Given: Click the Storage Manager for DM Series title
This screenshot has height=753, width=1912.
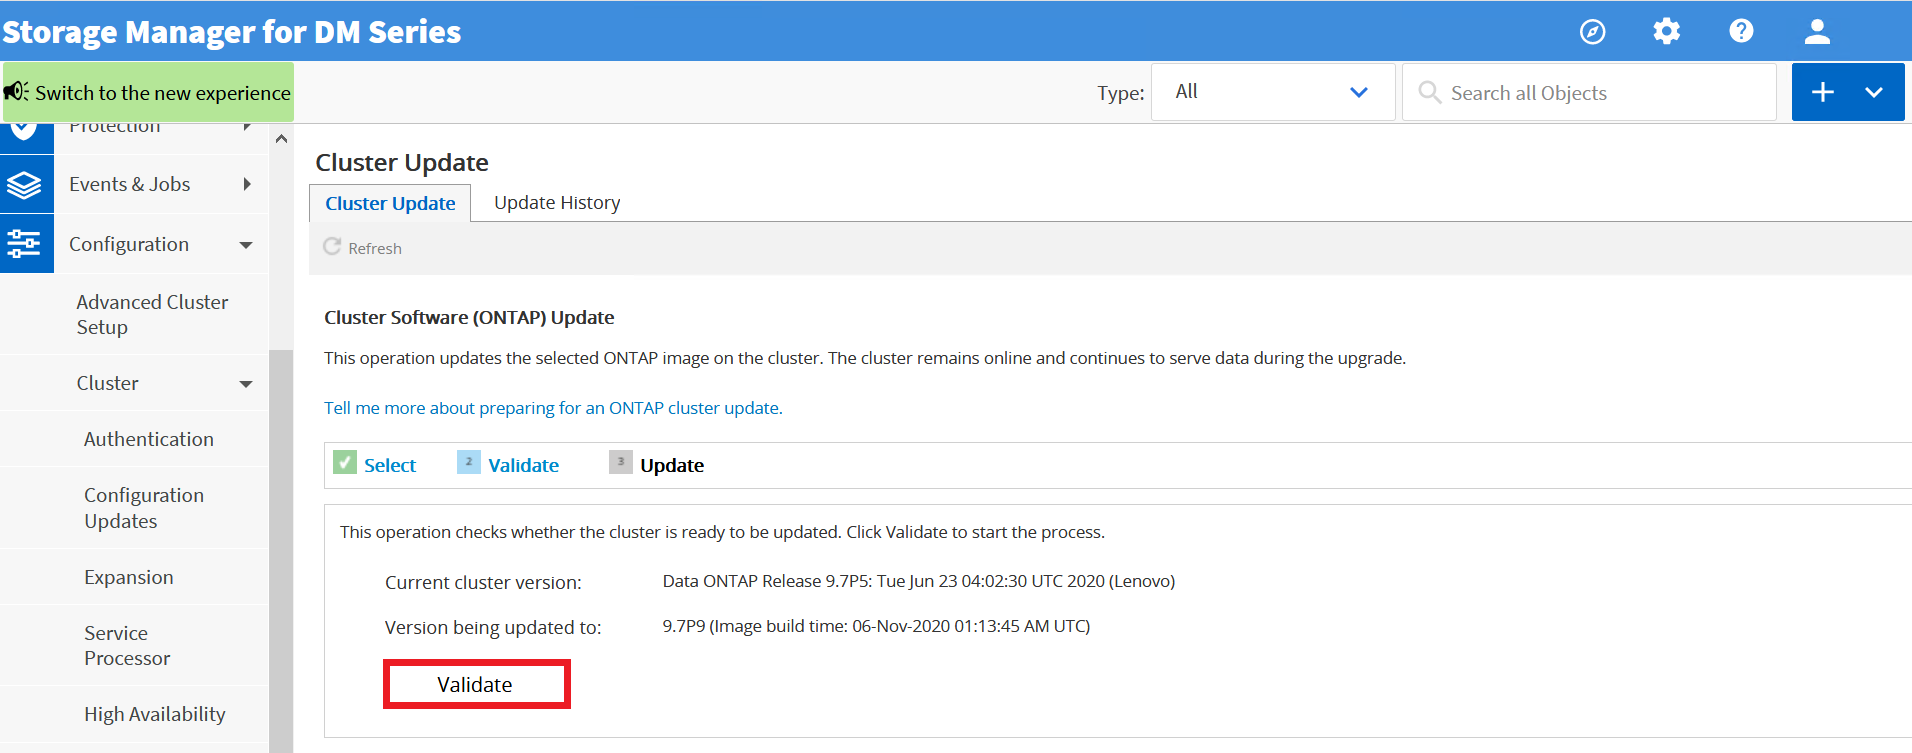Looking at the screenshot, I should pos(232,32).
